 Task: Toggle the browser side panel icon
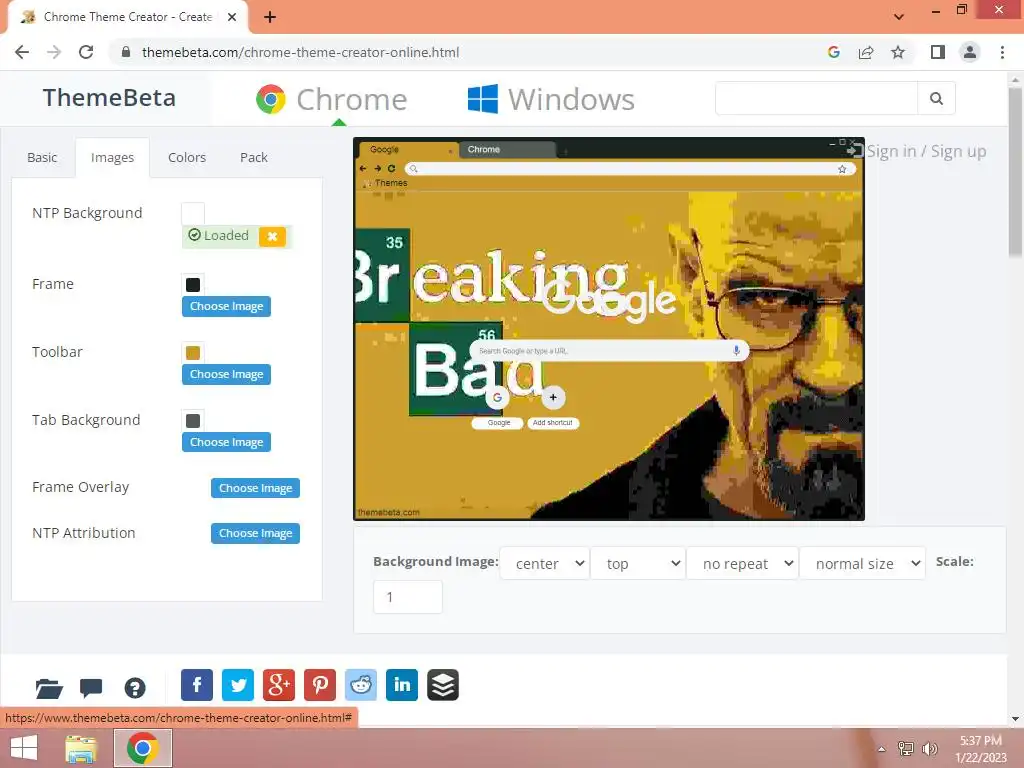coord(938,52)
